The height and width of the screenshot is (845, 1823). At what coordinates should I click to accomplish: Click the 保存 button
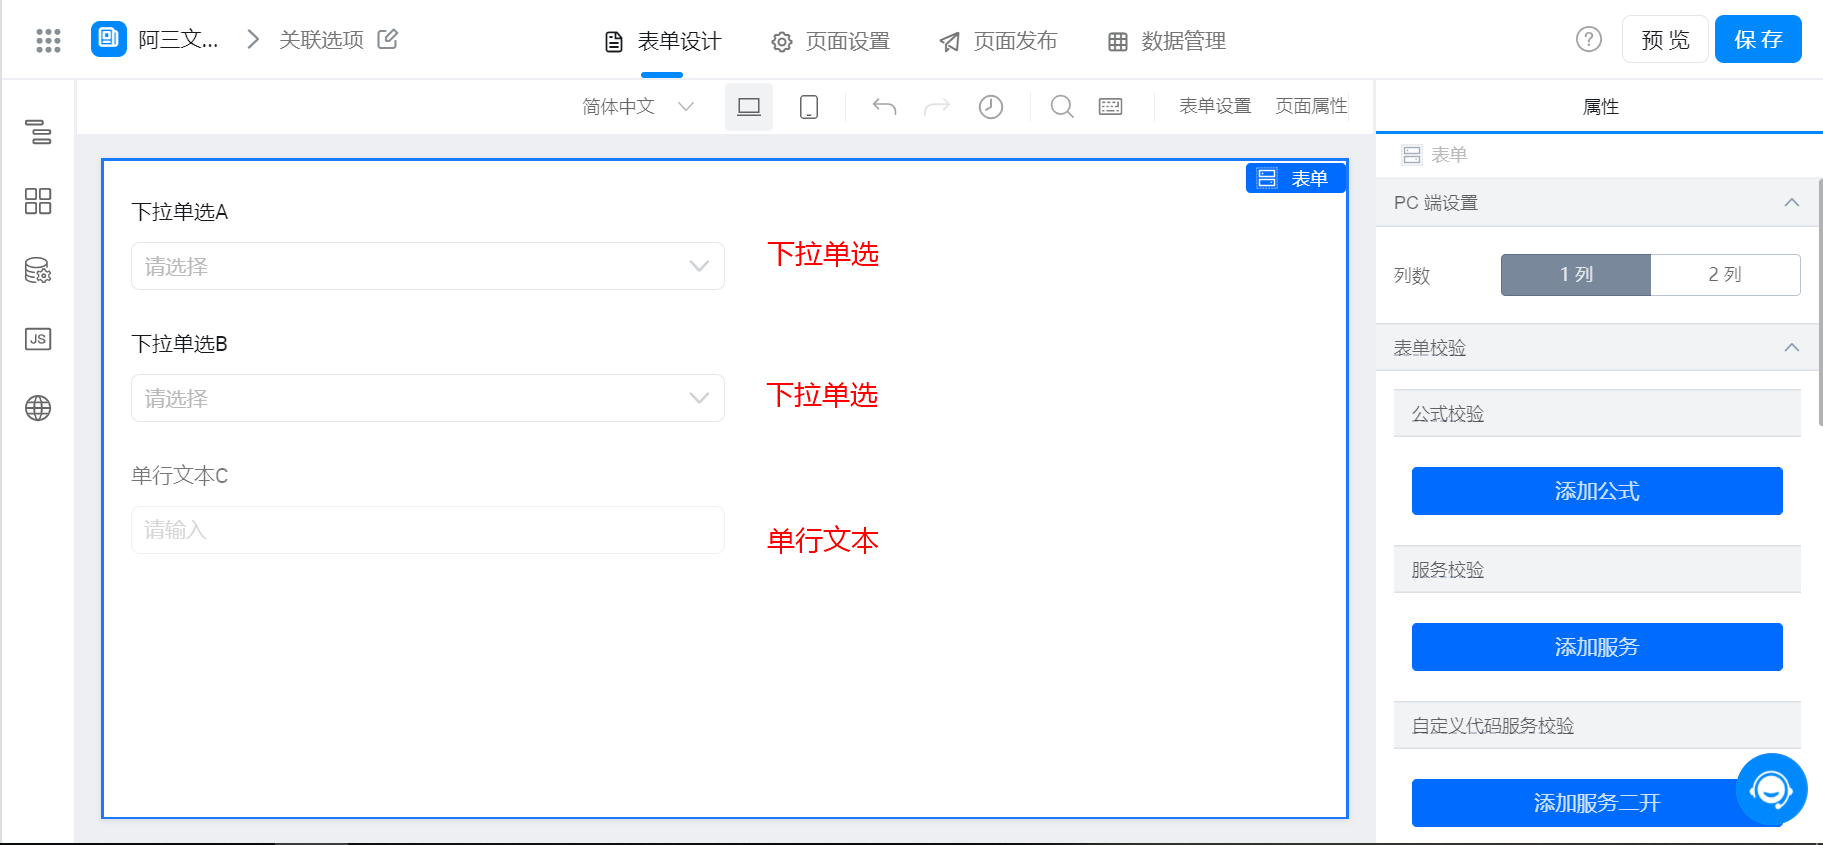pos(1758,39)
